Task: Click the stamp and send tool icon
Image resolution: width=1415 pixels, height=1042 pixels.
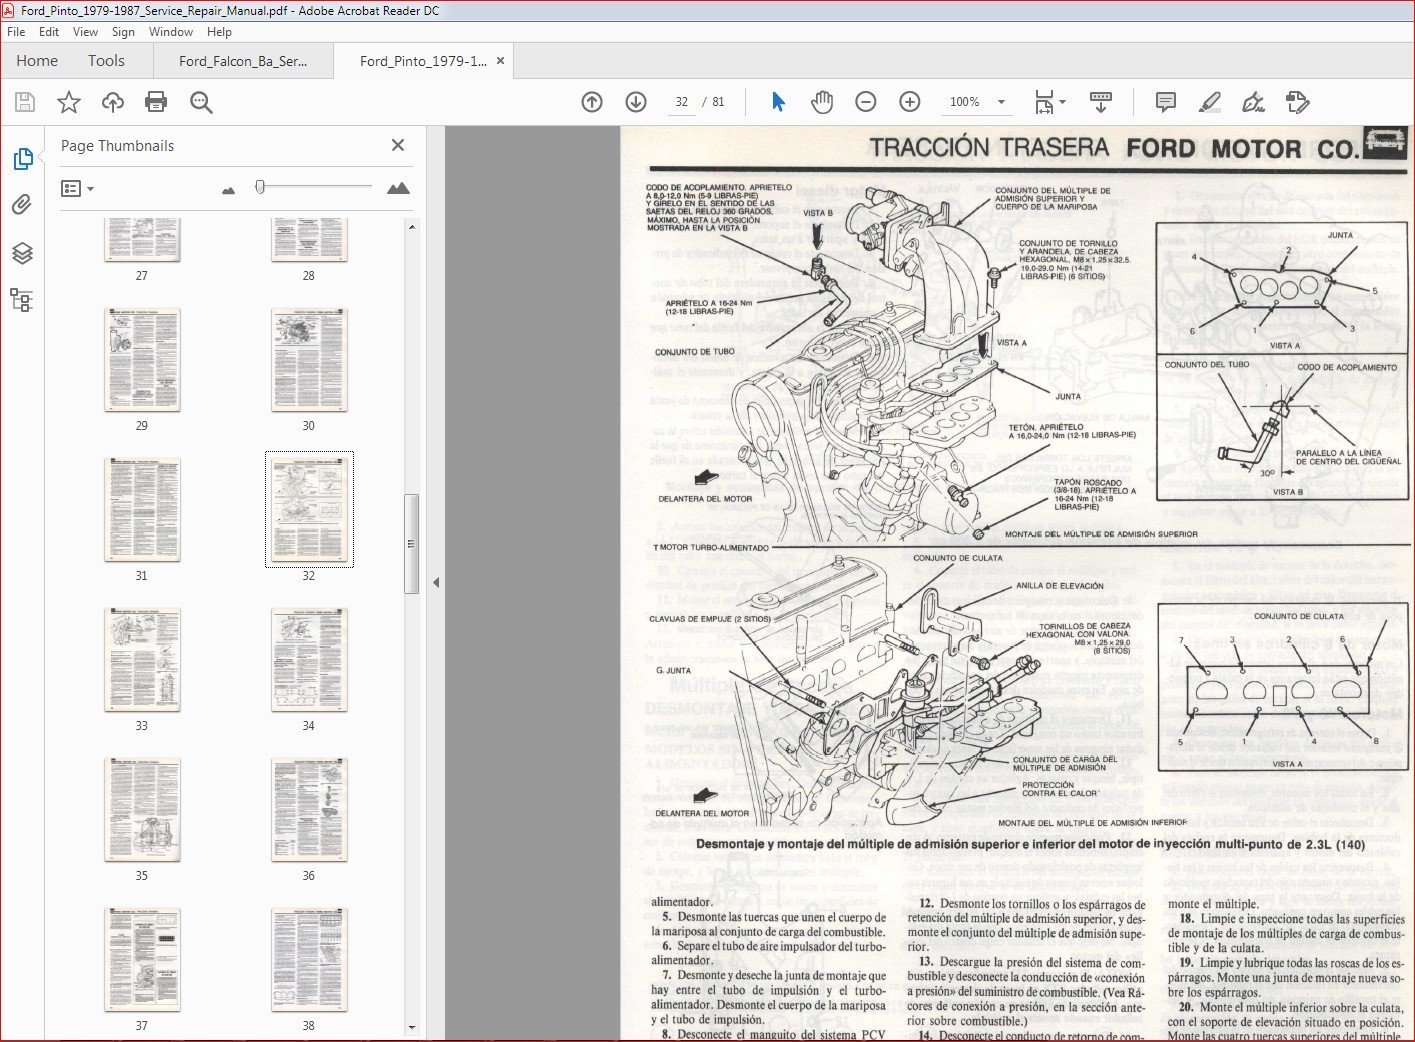Action: [1298, 102]
